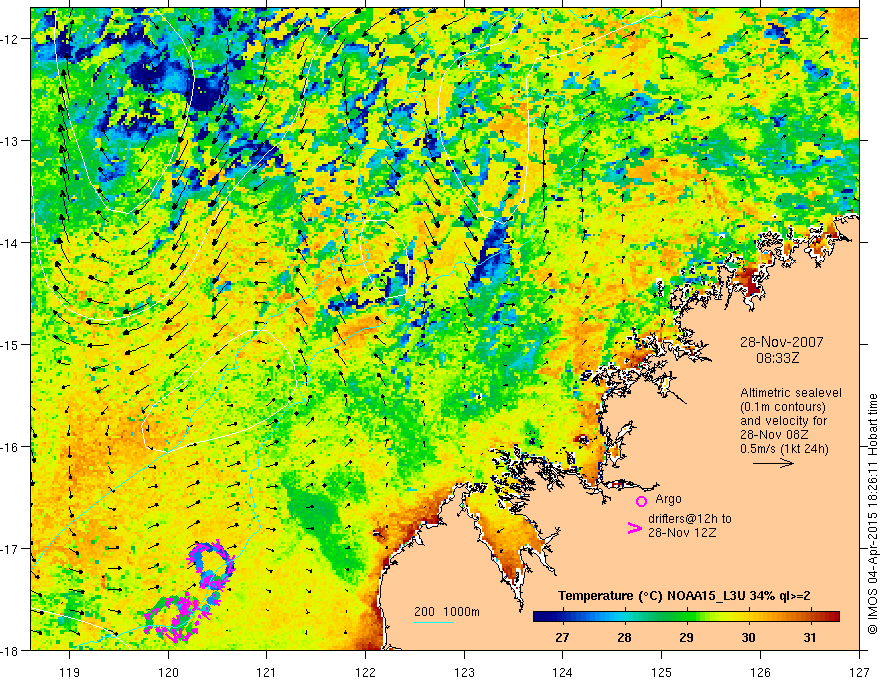This screenshot has width=880, height=680.
Task: Click the latitude axis label -17
Action: [10, 548]
